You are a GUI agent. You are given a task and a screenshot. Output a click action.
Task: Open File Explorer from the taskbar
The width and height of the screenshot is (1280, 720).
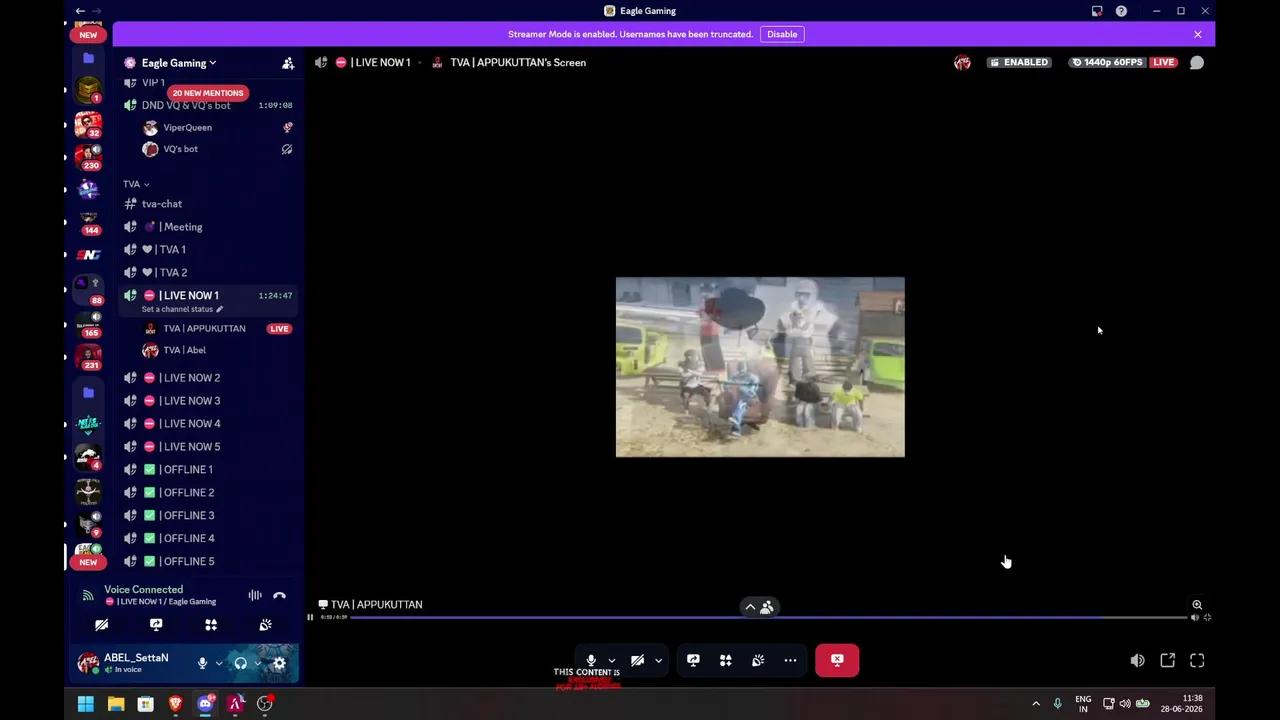pyautogui.click(x=116, y=704)
